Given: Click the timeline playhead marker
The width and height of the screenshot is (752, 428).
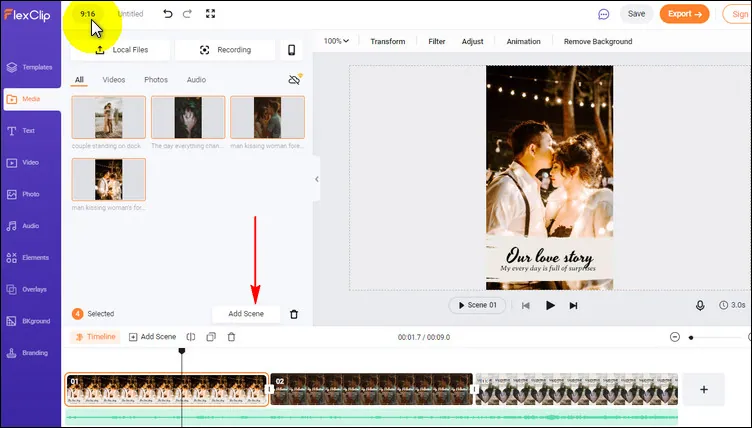Looking at the screenshot, I should click(x=182, y=351).
